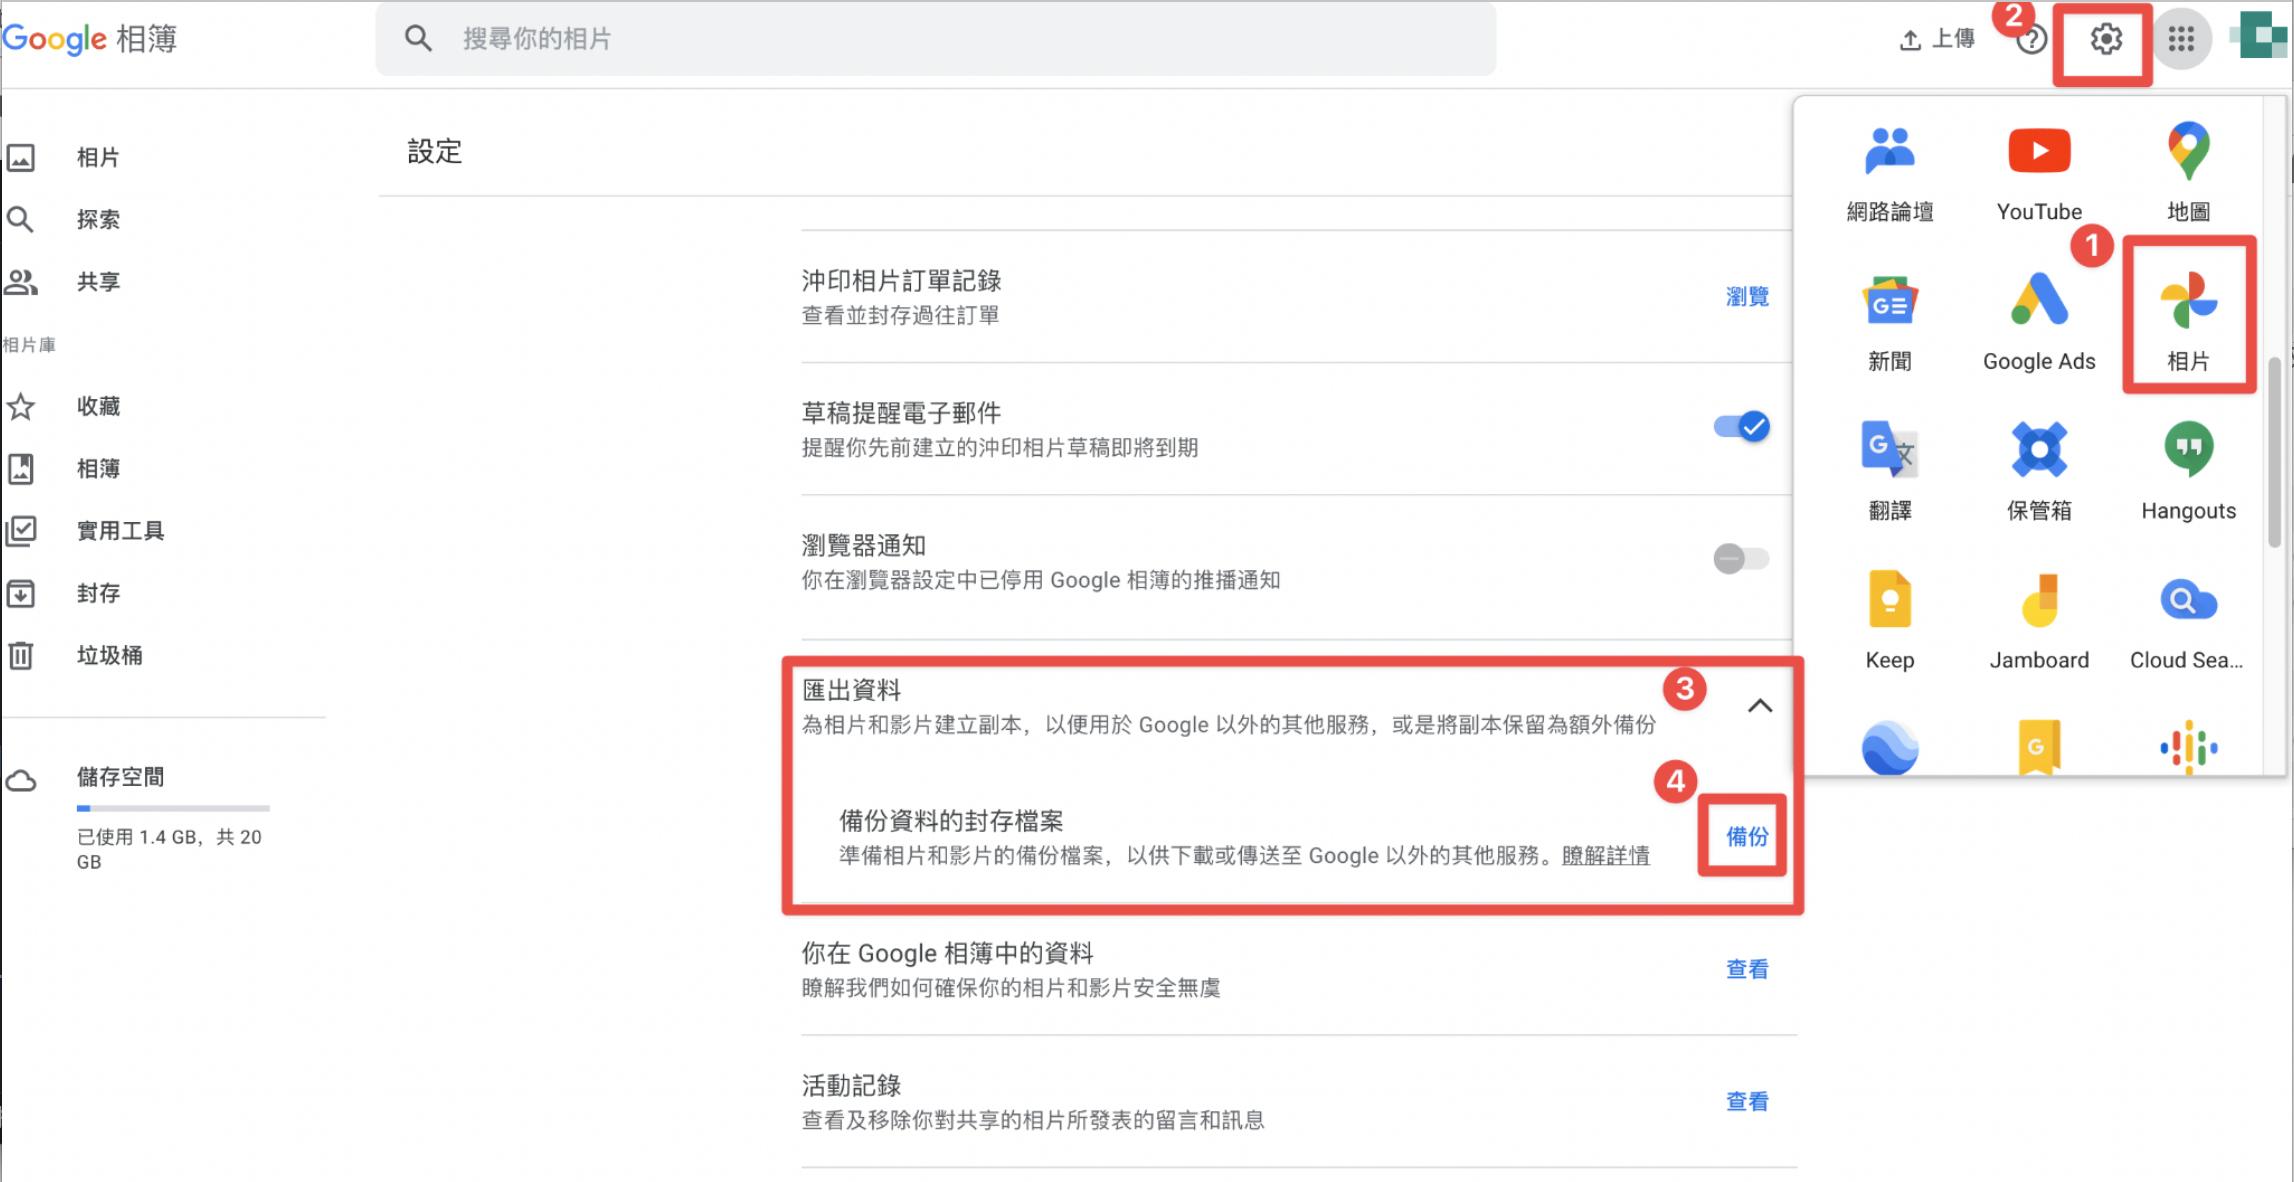Click the storage usage progress bar
This screenshot has width=2294, height=1182.
173,808
